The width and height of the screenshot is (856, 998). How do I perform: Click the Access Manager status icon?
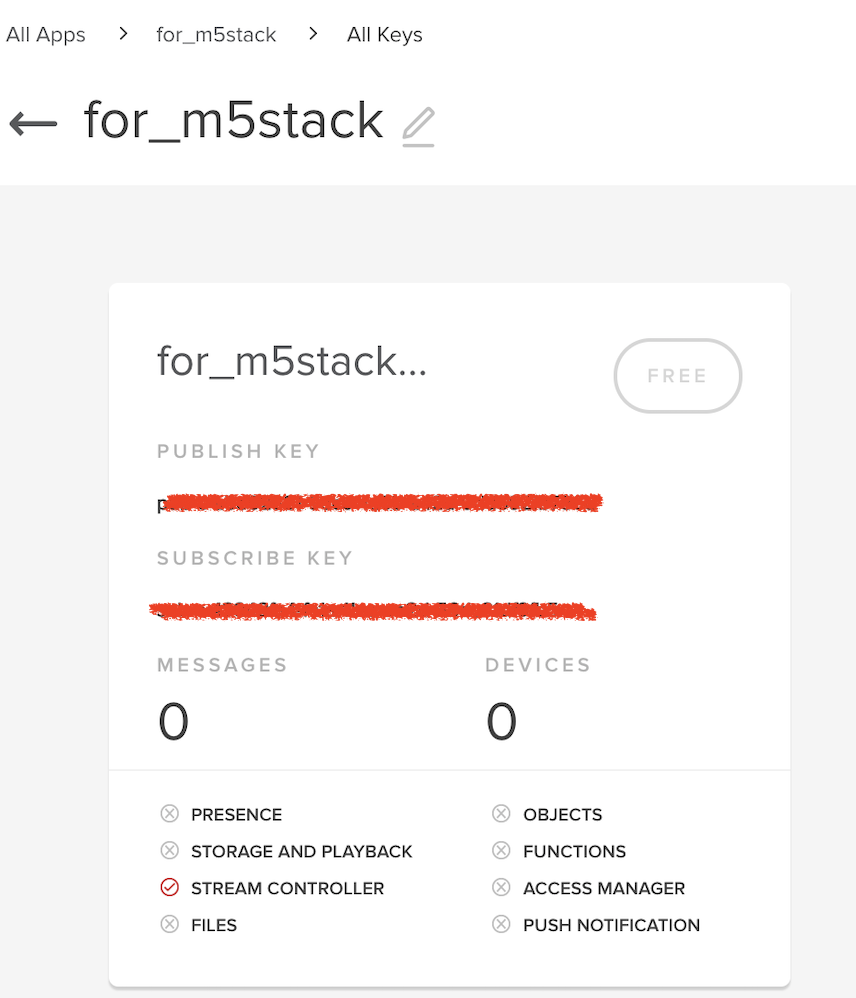click(501, 888)
